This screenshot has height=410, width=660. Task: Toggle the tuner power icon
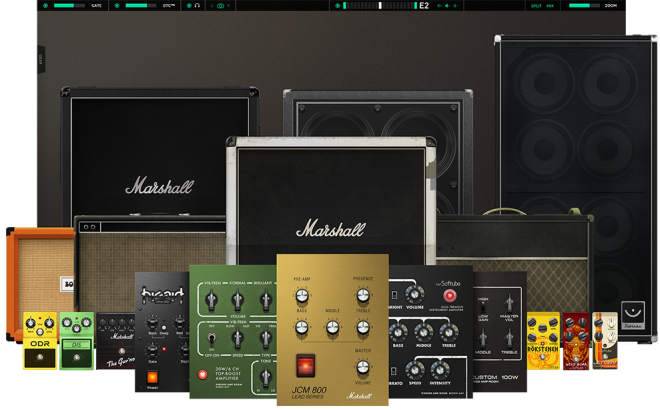[337, 5]
